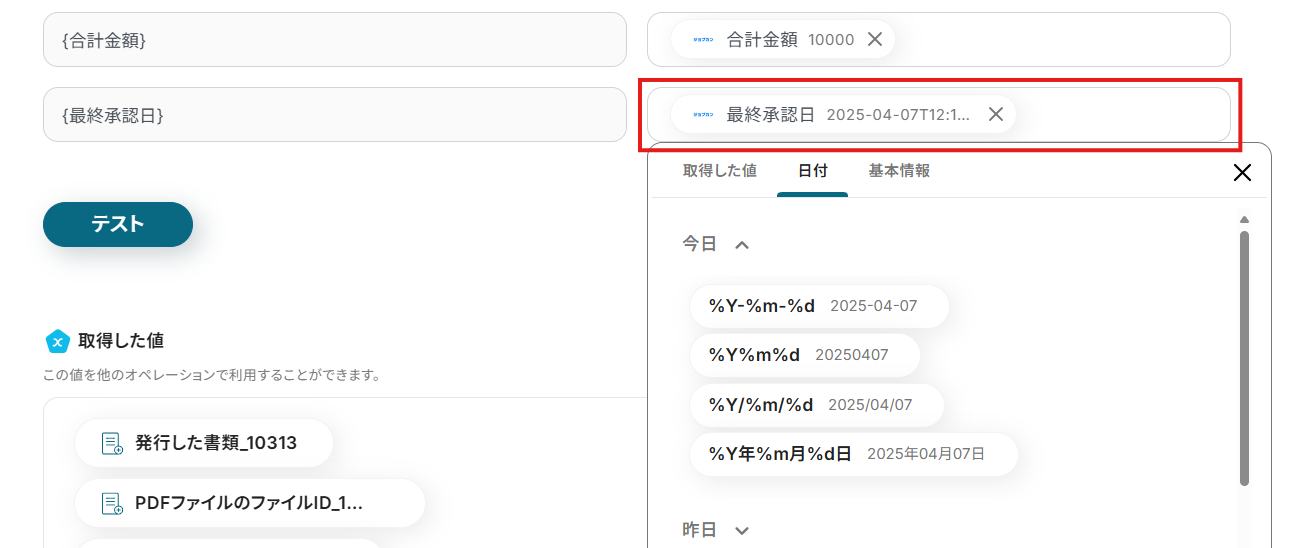
Task: Click the {合計金額} input field
Action: click(x=335, y=40)
